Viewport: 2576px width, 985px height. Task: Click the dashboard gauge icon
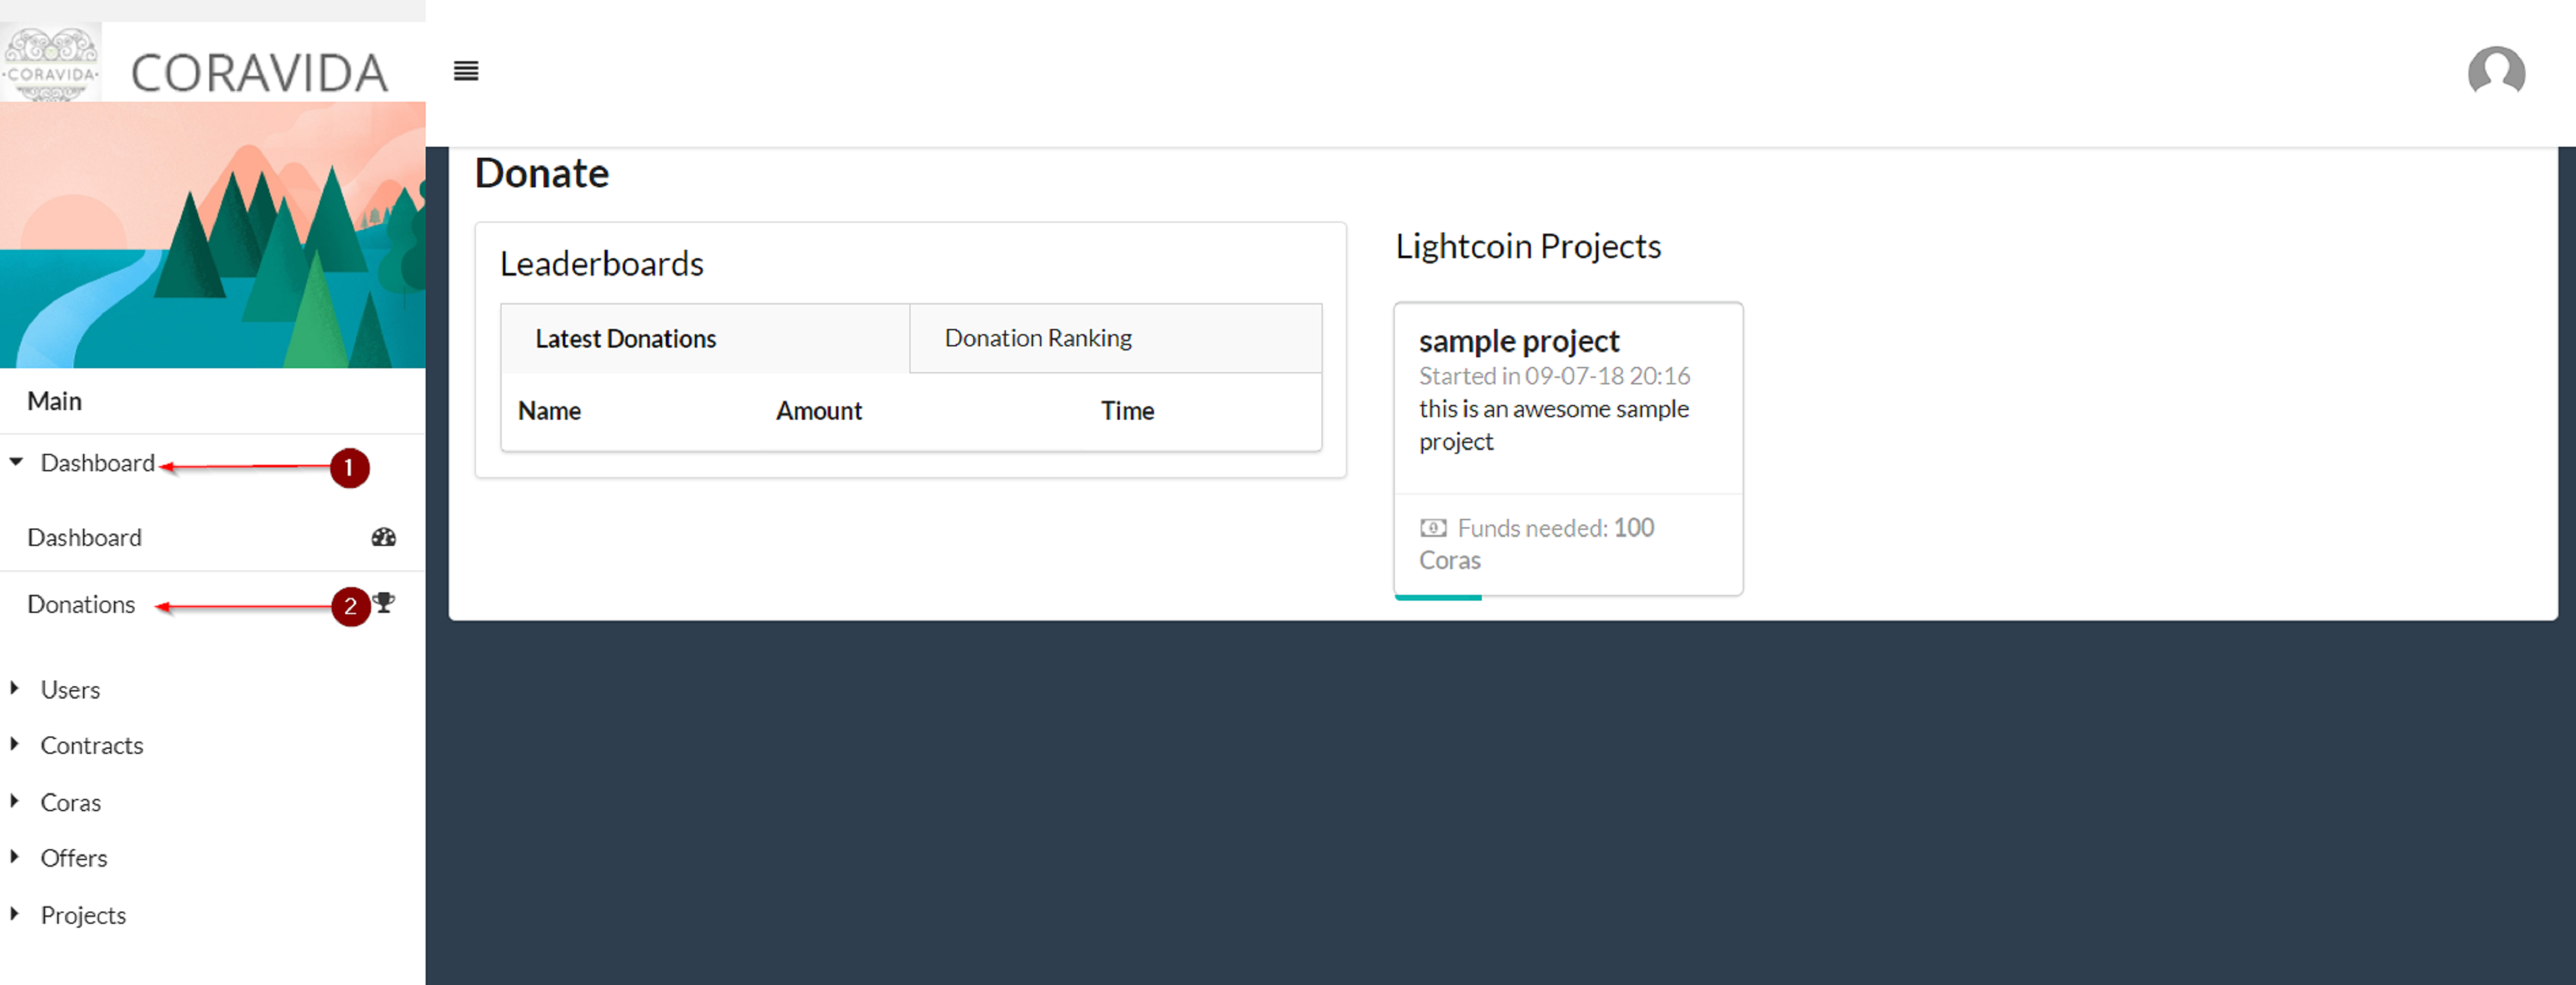(x=383, y=537)
